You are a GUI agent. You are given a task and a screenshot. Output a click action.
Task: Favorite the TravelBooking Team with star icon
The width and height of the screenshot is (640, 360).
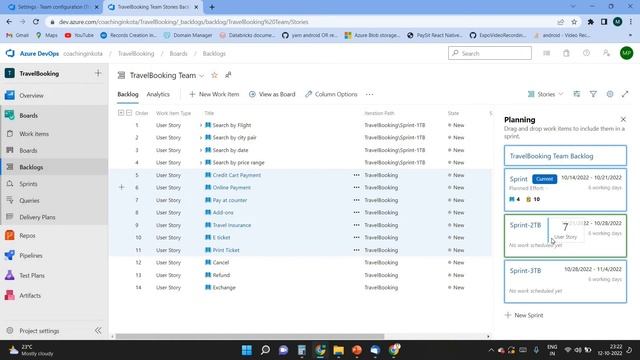[214, 75]
